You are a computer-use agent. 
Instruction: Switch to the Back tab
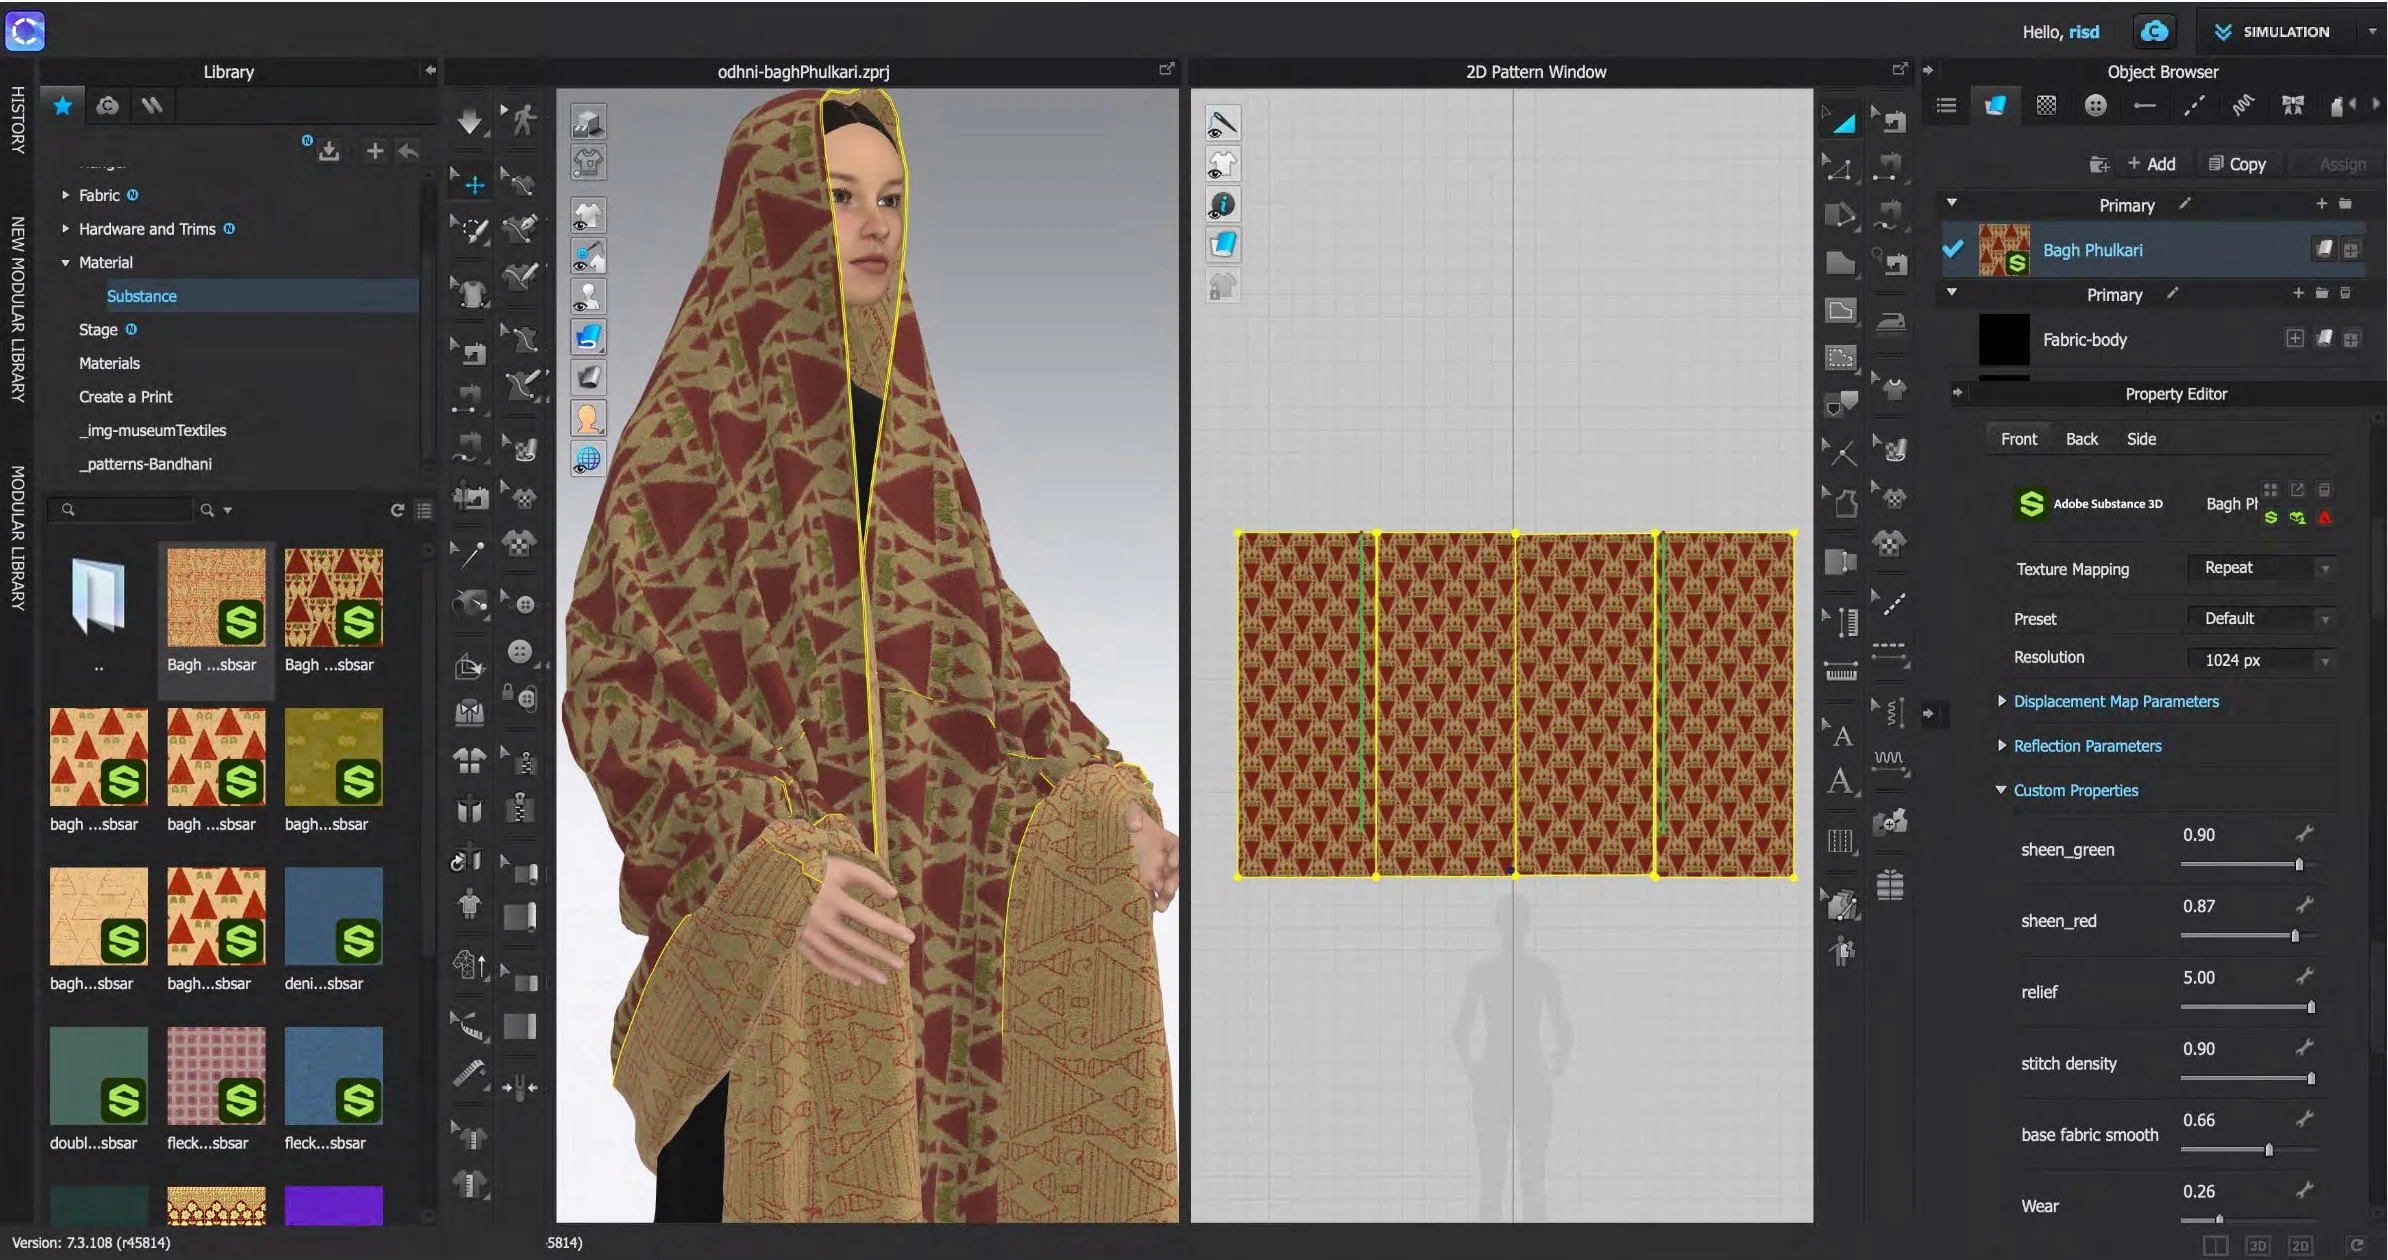click(2081, 439)
